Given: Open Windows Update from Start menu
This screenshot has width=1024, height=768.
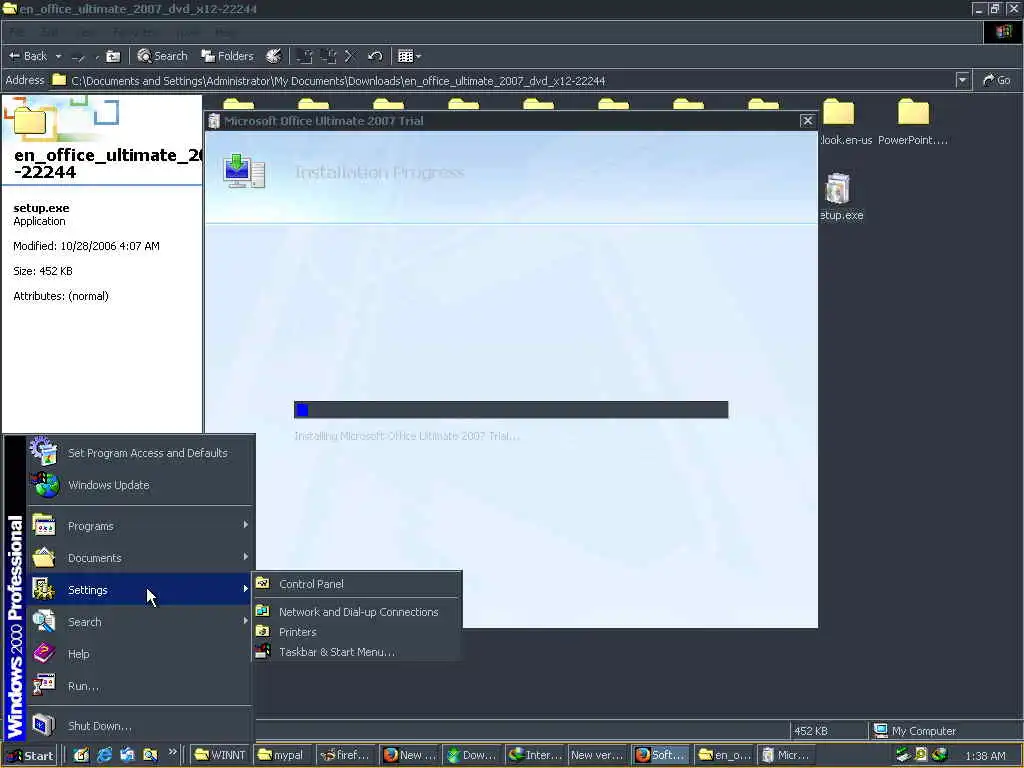Looking at the screenshot, I should point(140,485).
